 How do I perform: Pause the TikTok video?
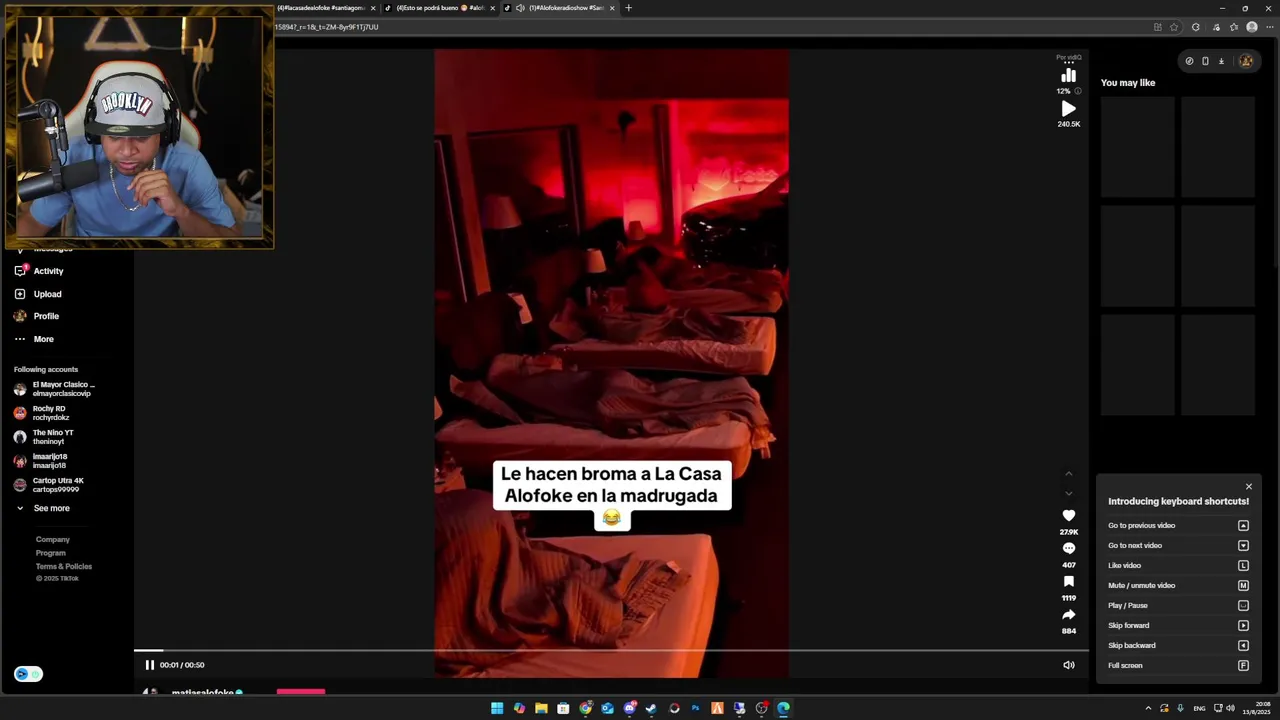(x=149, y=665)
